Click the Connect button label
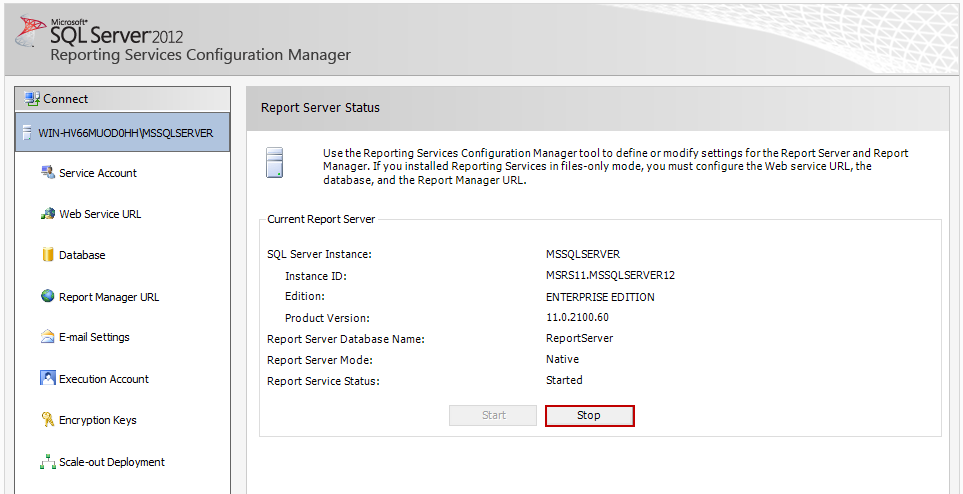The height and width of the screenshot is (494, 963). click(x=66, y=99)
